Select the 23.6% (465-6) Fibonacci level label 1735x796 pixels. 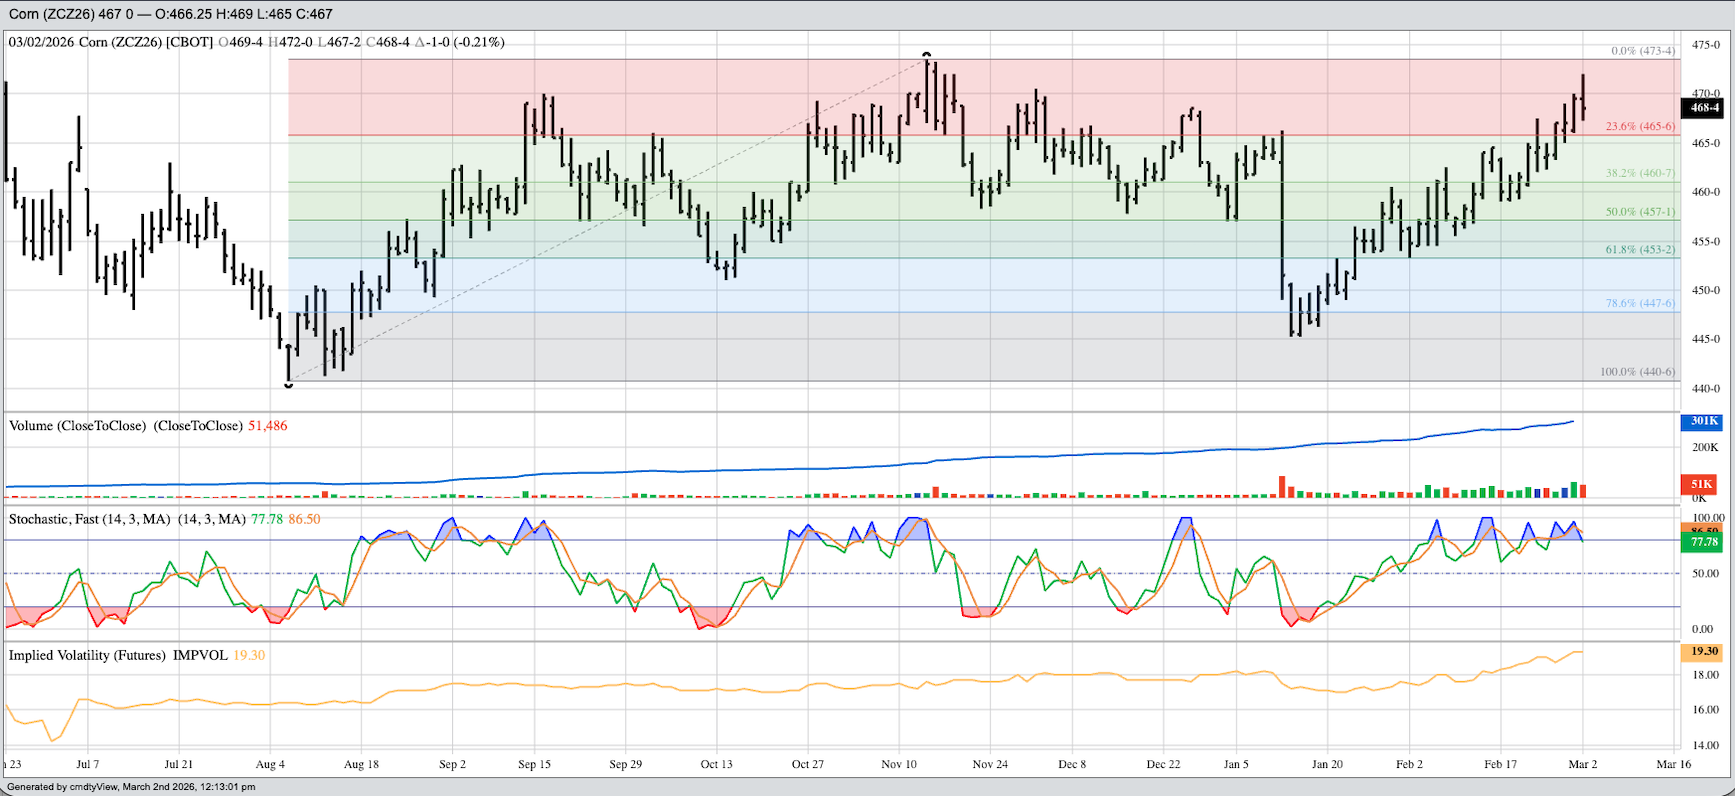1639,127
